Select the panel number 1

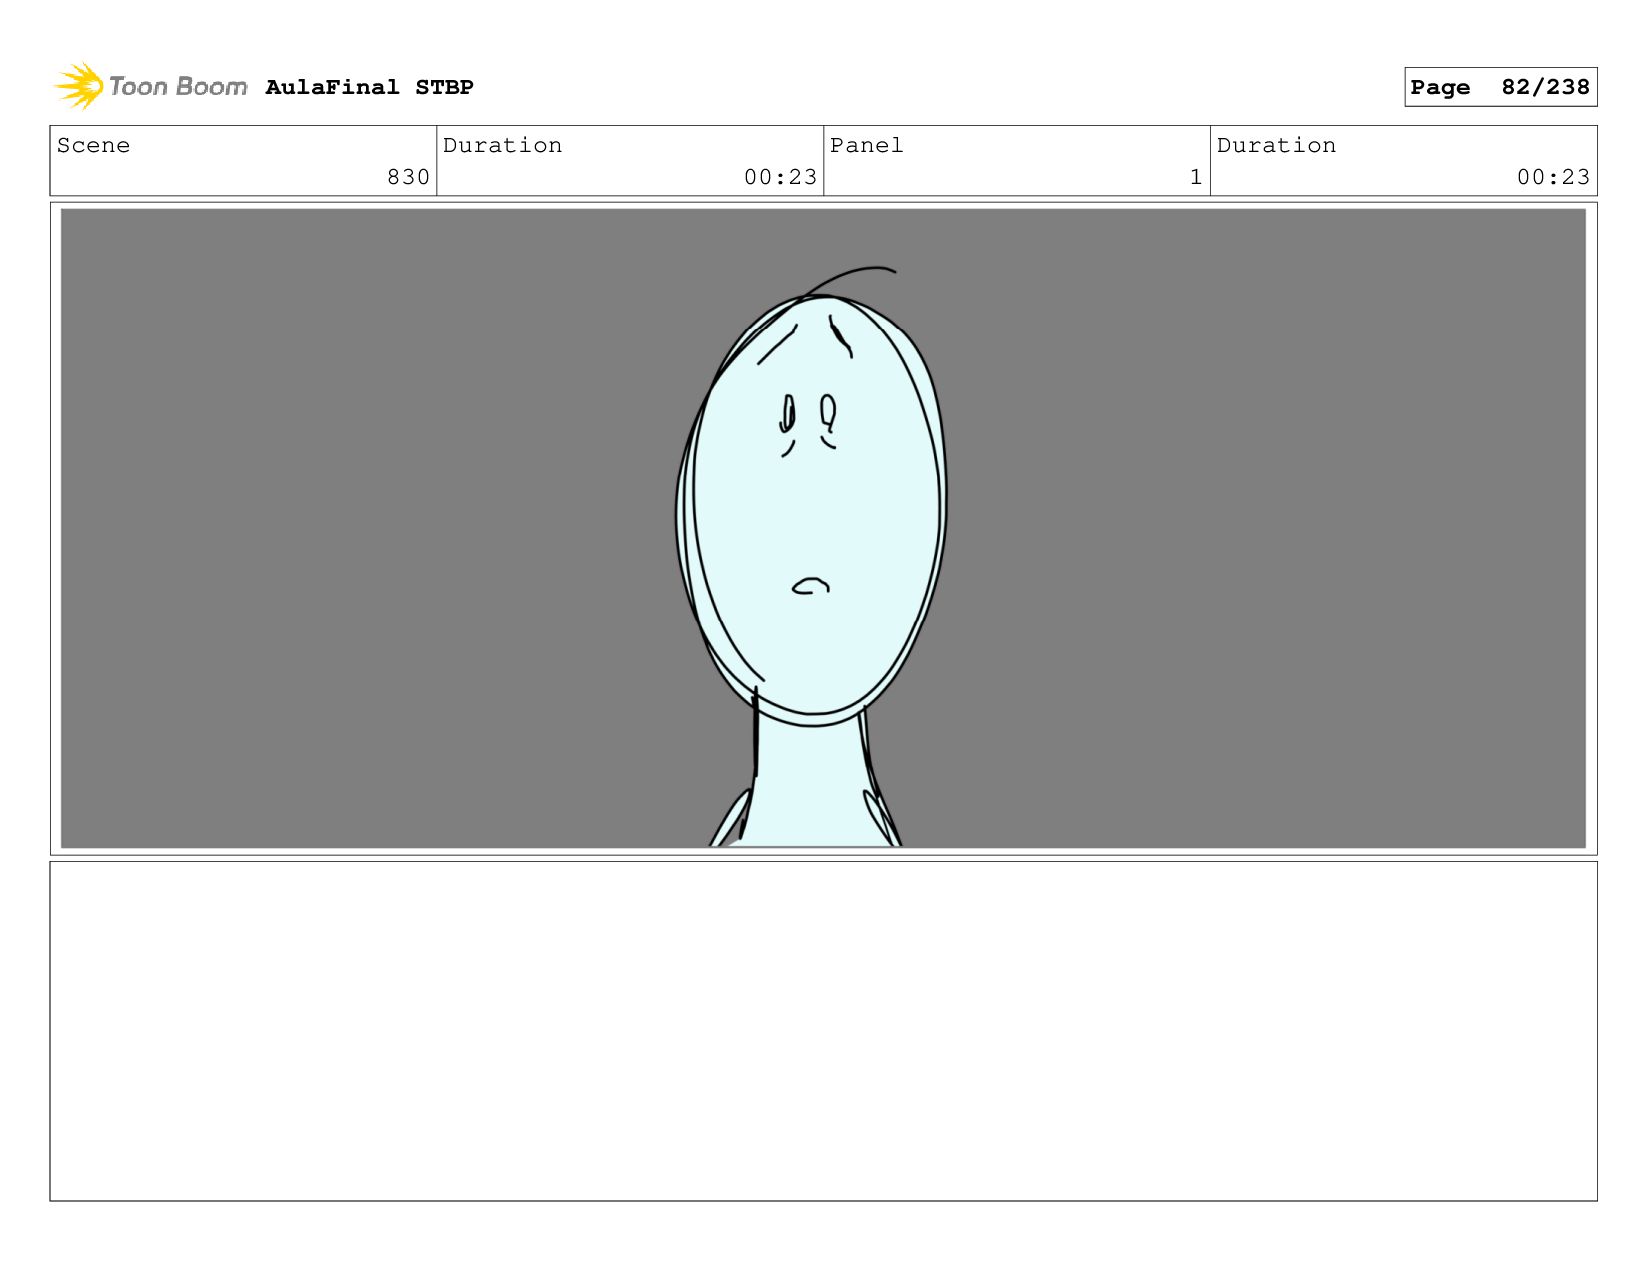click(1195, 177)
